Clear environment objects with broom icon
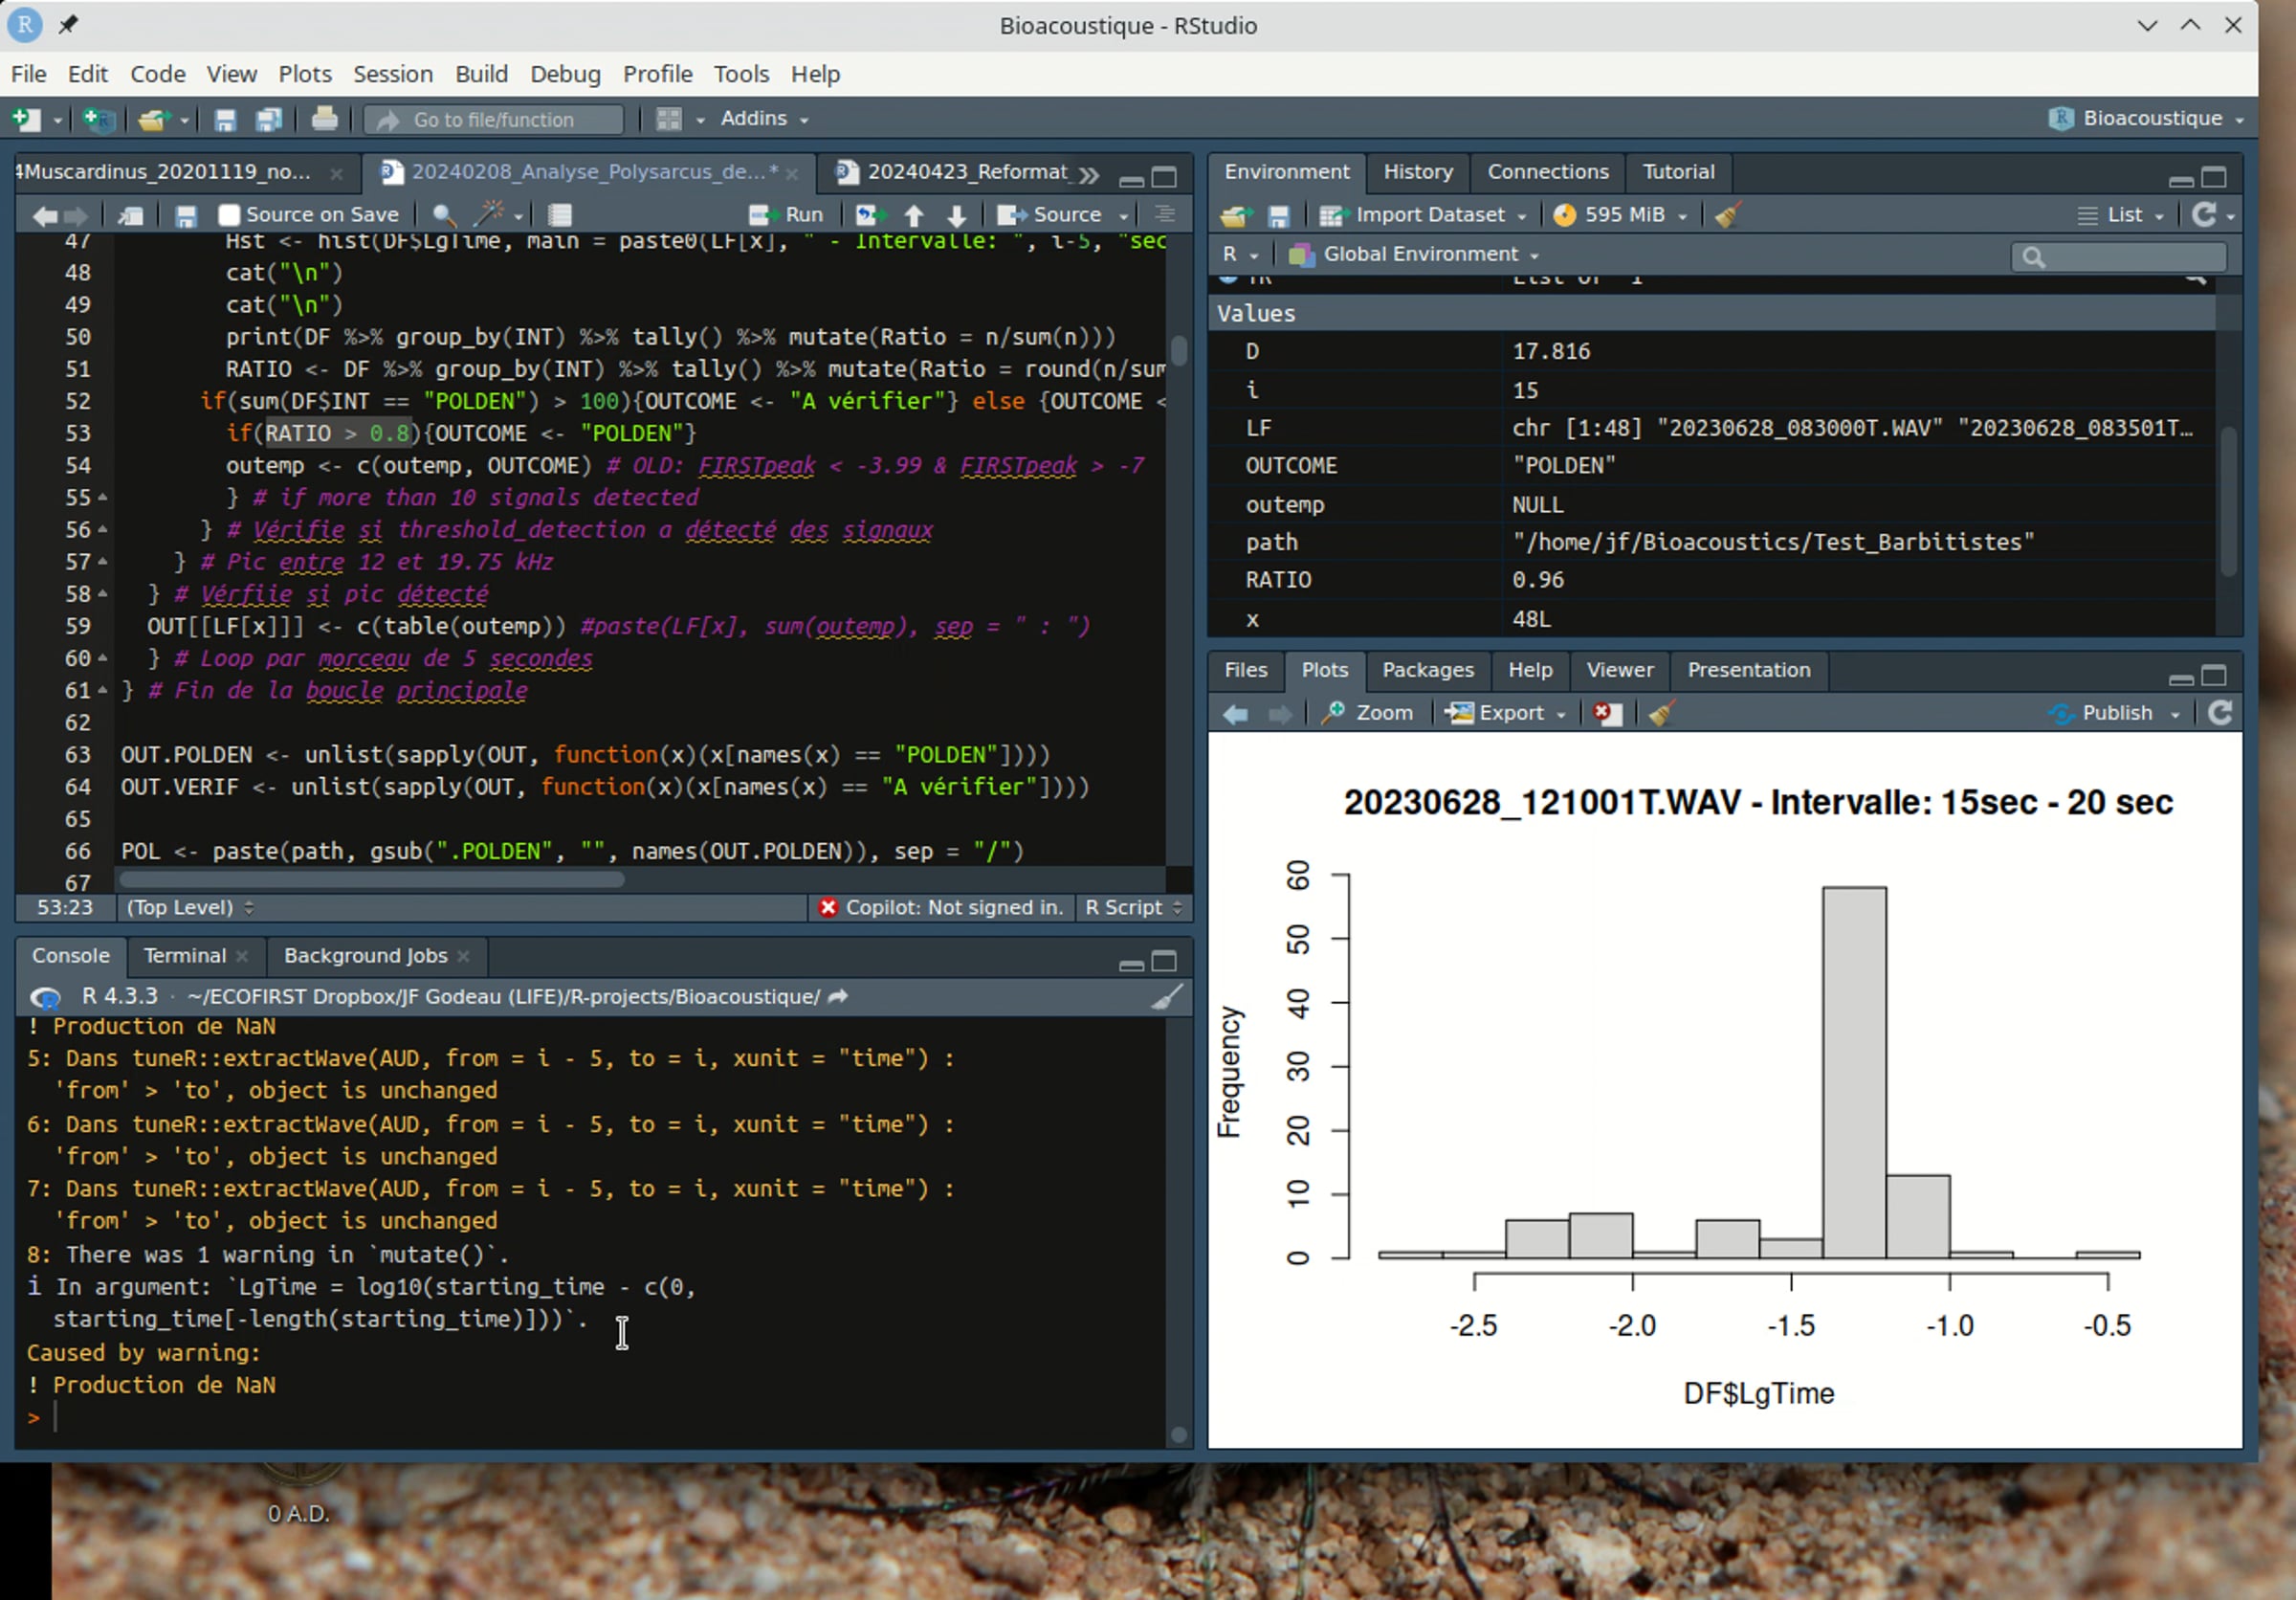This screenshot has width=2296, height=1600. [1727, 215]
